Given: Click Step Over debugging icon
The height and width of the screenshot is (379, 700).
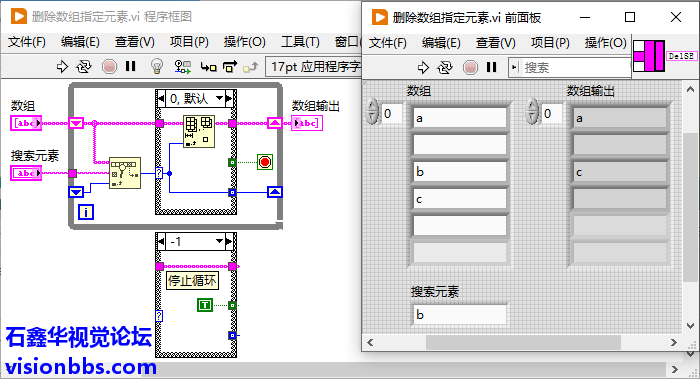Looking at the screenshot, I should [x=230, y=67].
